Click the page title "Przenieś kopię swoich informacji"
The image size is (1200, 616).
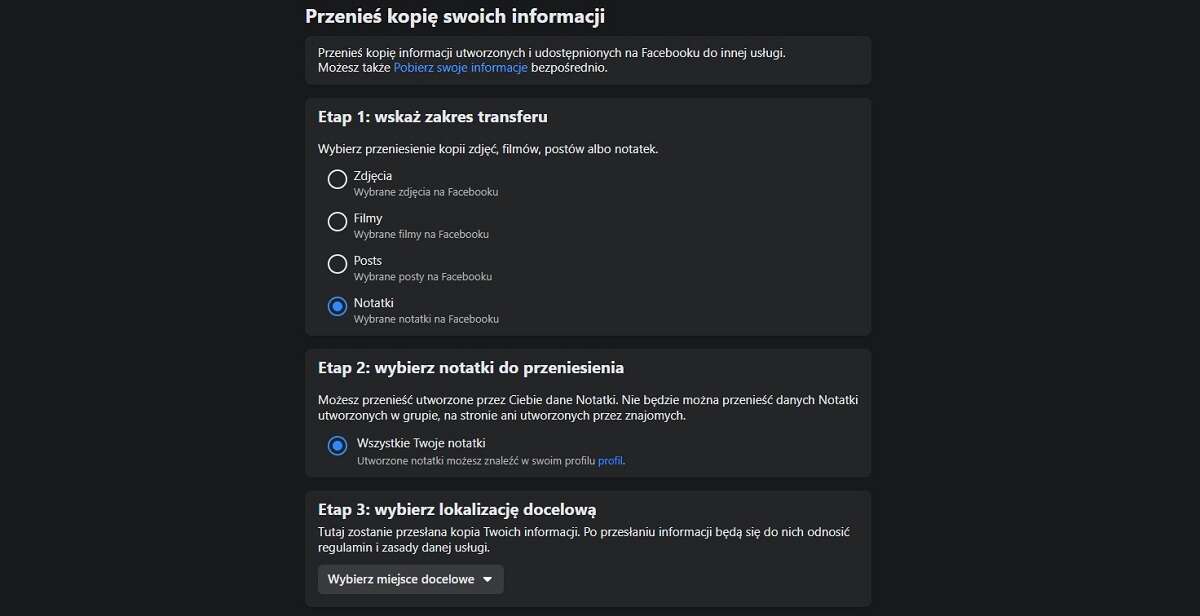(462, 16)
